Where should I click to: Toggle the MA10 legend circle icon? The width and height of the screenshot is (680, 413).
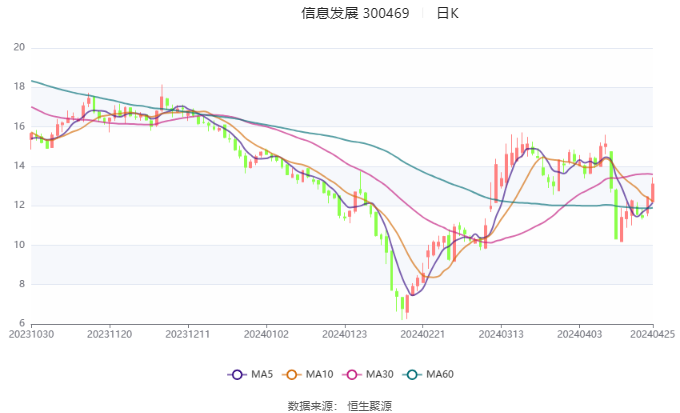291,375
